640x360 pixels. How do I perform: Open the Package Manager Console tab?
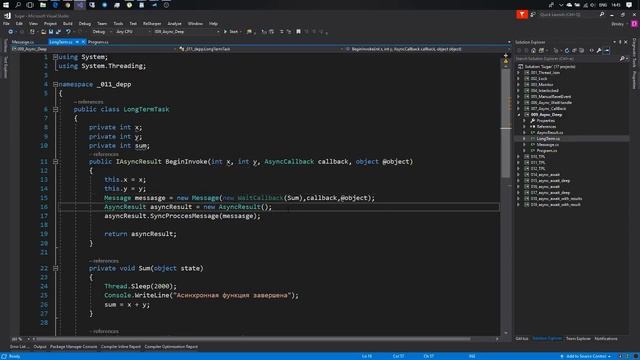pyautogui.click(x=73, y=347)
